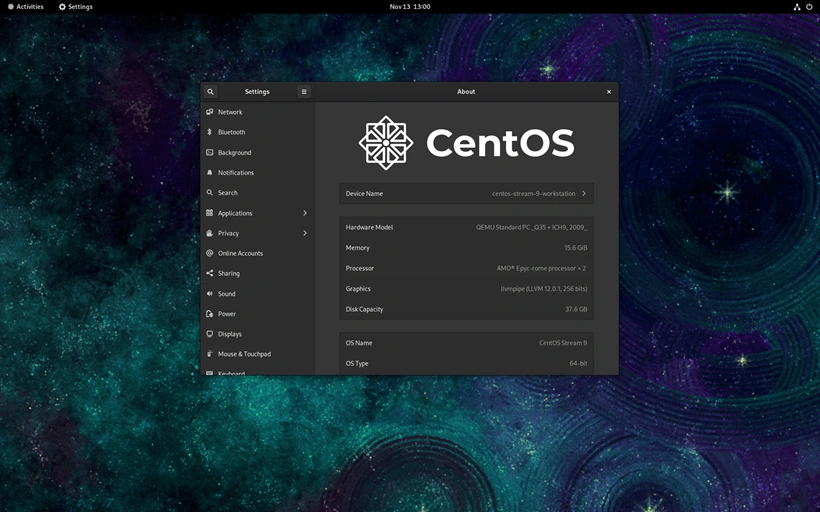820x512 pixels.
Task: Open the Network settings panel
Action: click(257, 112)
